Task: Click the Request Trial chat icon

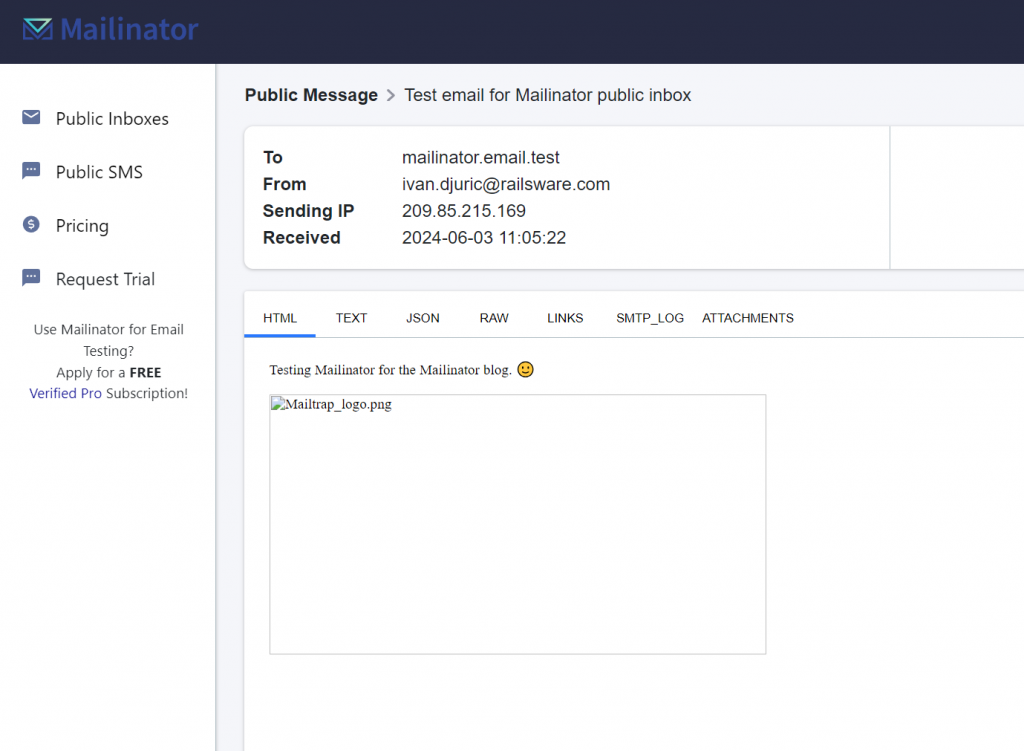Action: [31, 277]
